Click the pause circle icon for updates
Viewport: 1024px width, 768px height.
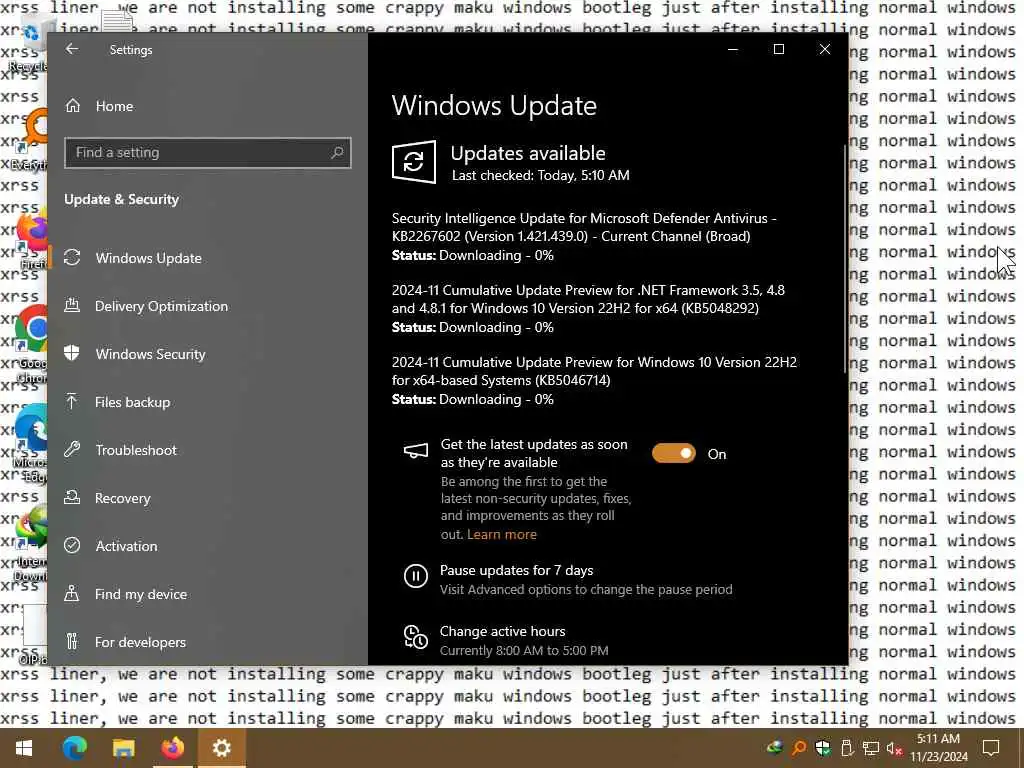(x=415, y=576)
